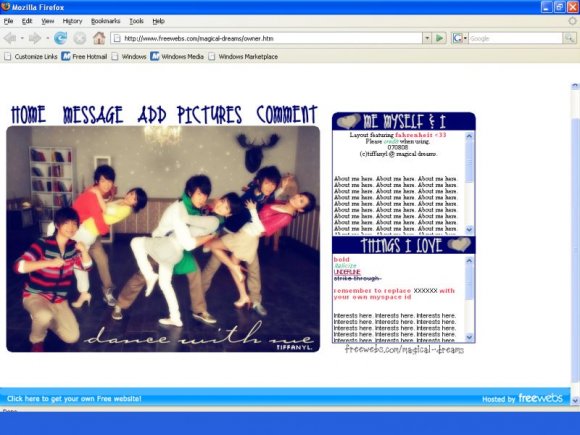Click the ME MYSELF & I header
580x435 pixels.
404,121
